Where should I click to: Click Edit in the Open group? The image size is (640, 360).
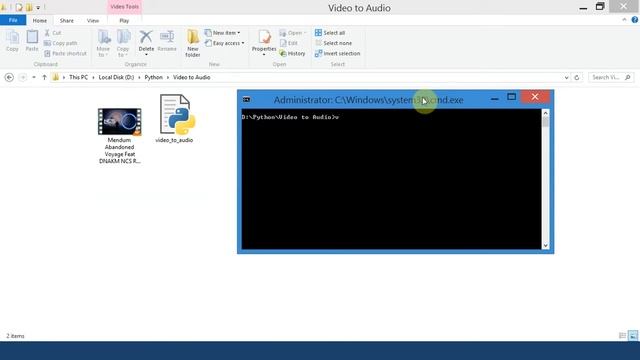289,43
